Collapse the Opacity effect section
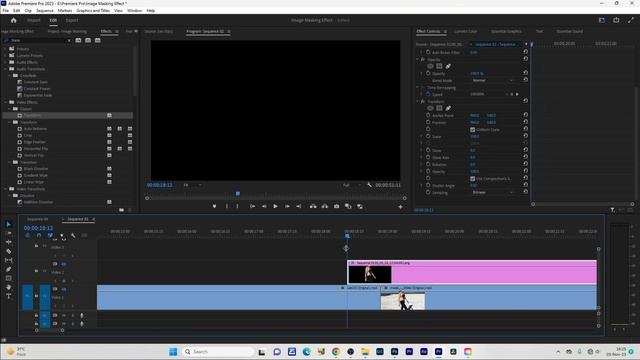Viewport: 640px width, 360px height. coord(418,60)
